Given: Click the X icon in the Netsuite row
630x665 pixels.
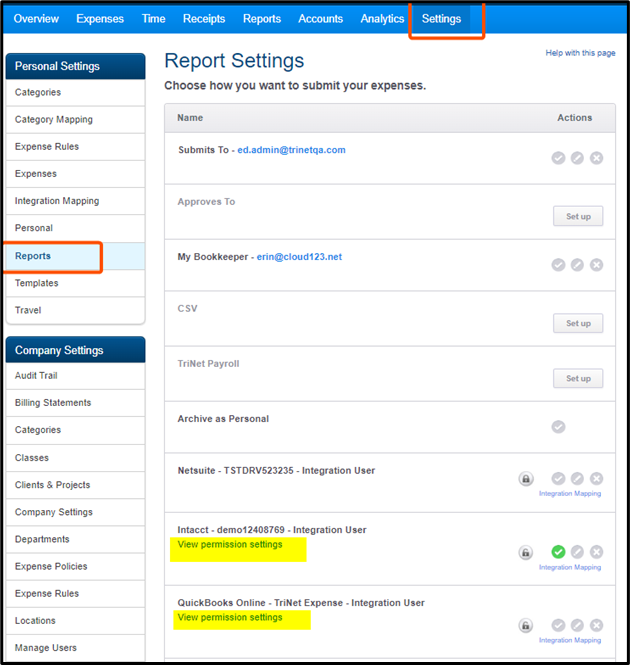Looking at the screenshot, I should [596, 479].
